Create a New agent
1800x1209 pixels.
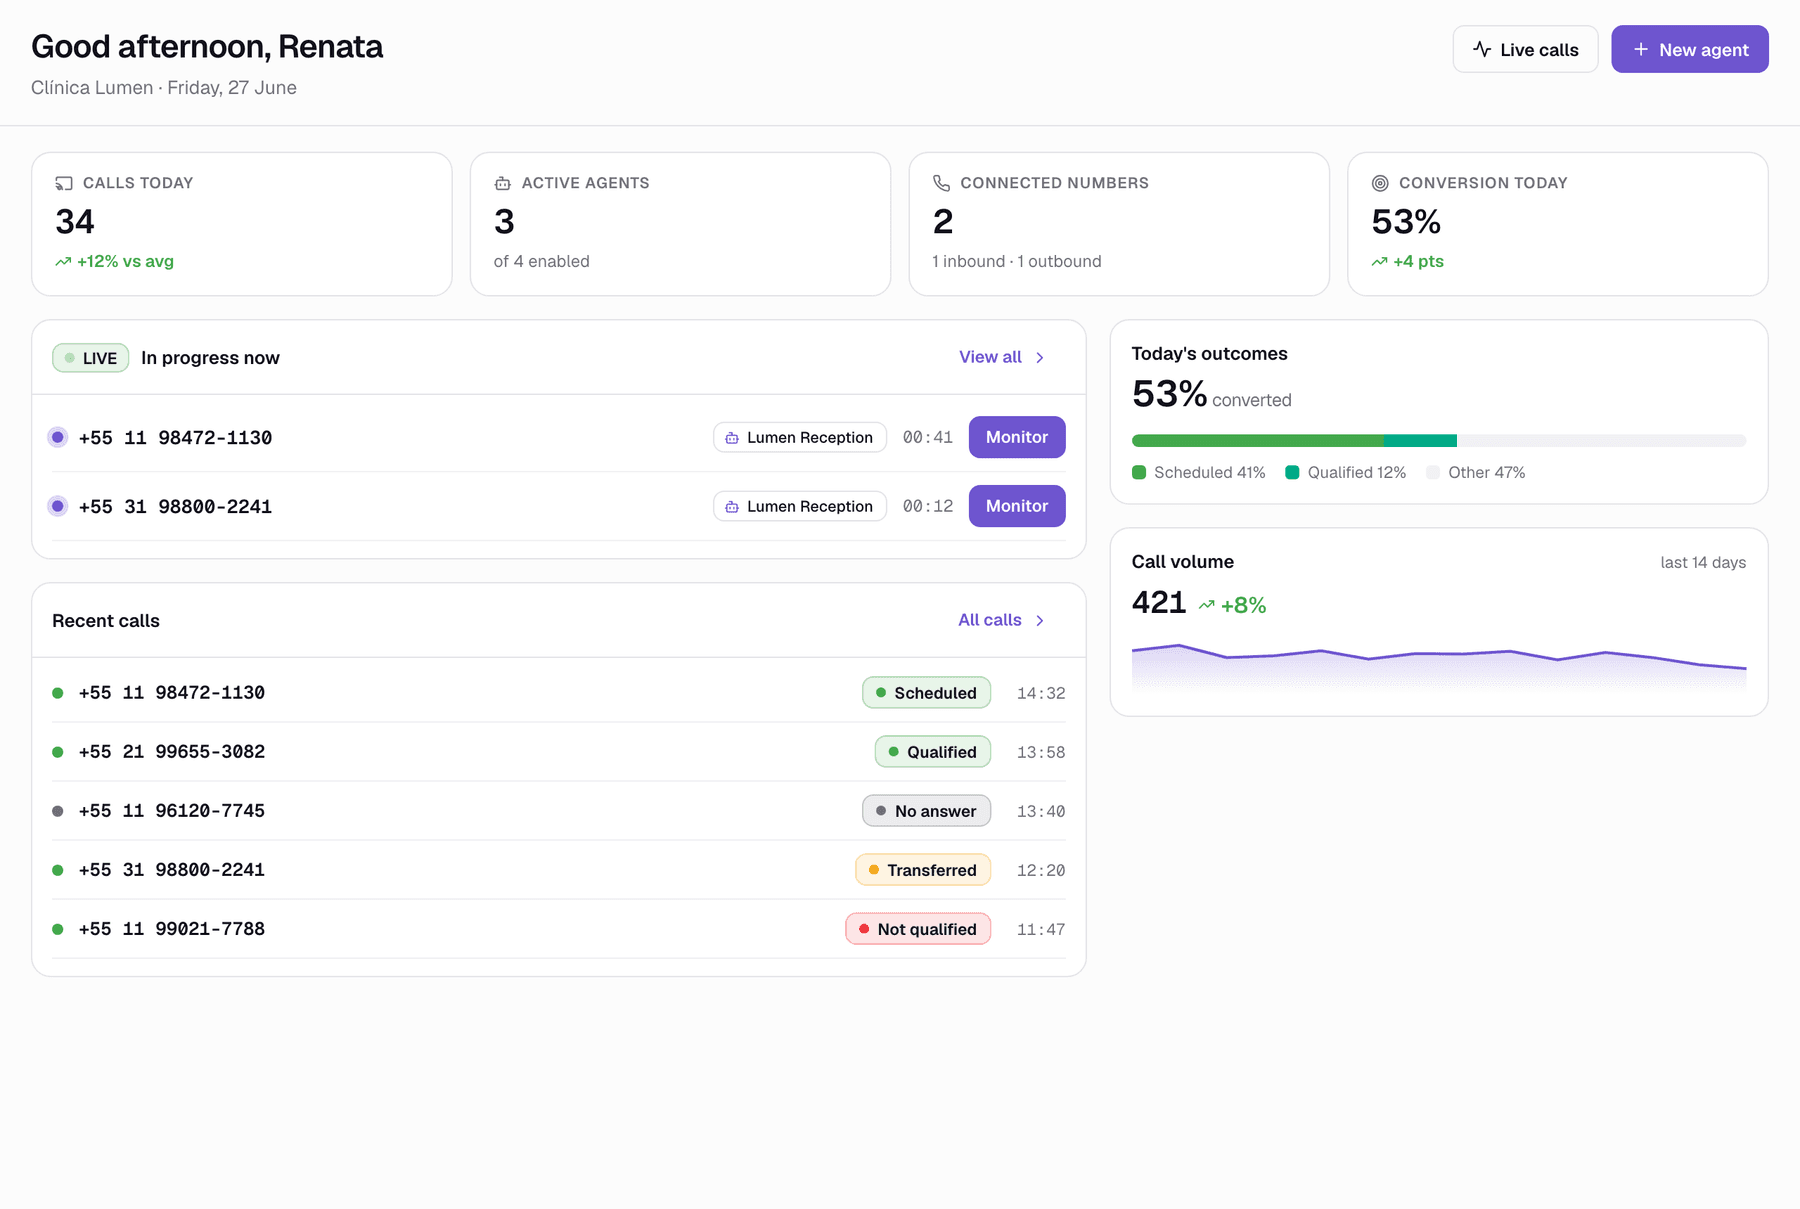(1690, 49)
